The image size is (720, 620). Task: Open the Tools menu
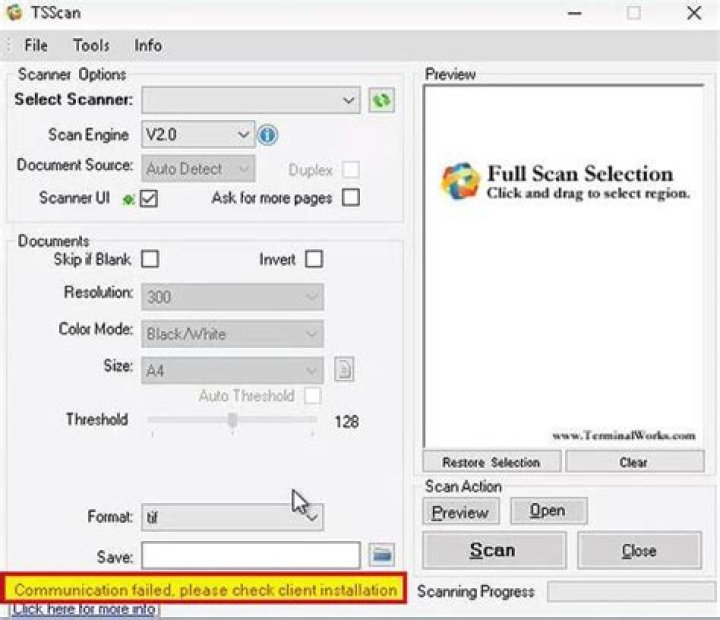(x=91, y=45)
